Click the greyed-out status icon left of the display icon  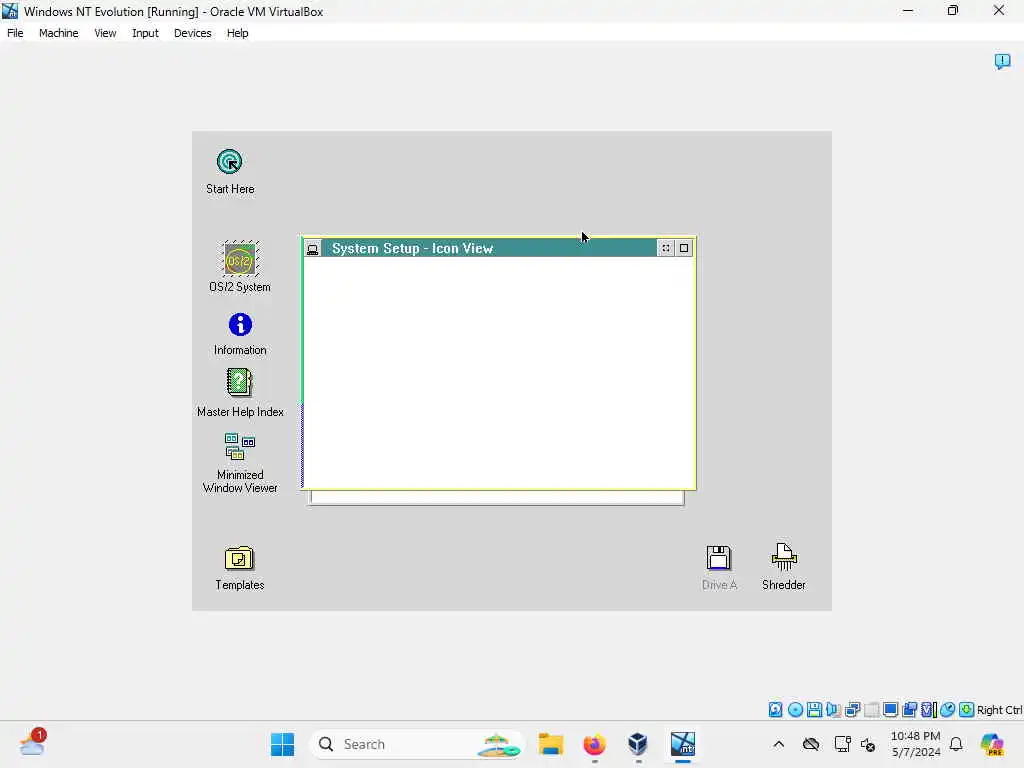[871, 710]
